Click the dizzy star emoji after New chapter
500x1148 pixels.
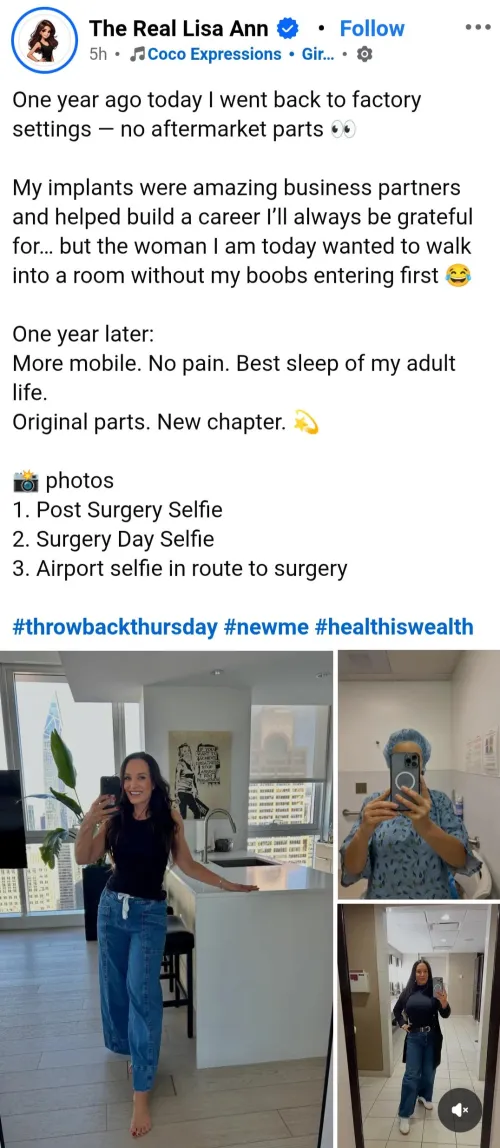305,422
